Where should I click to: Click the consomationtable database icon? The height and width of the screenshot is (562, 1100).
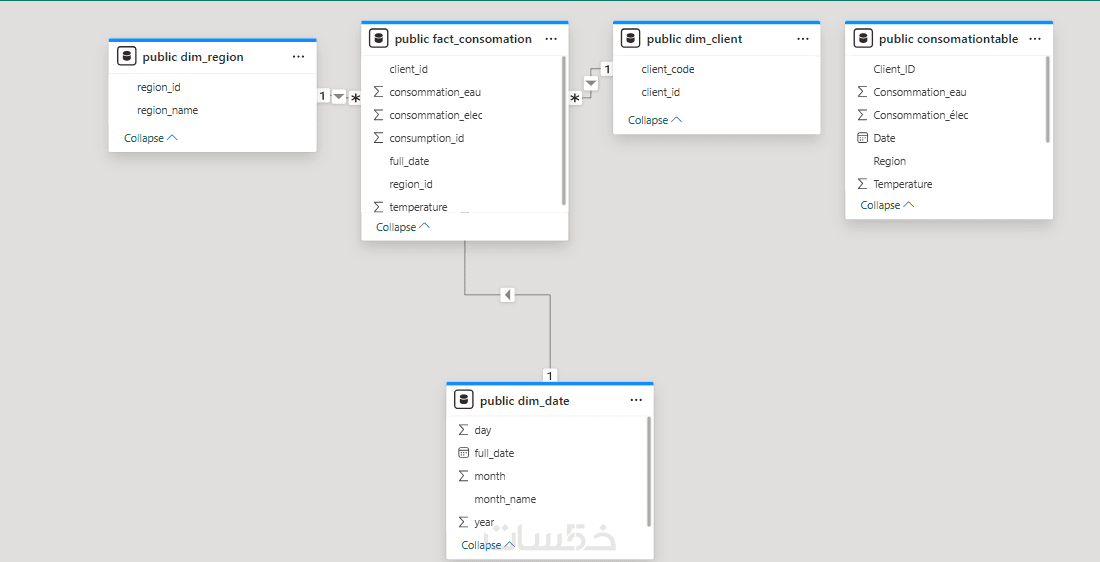pos(862,39)
